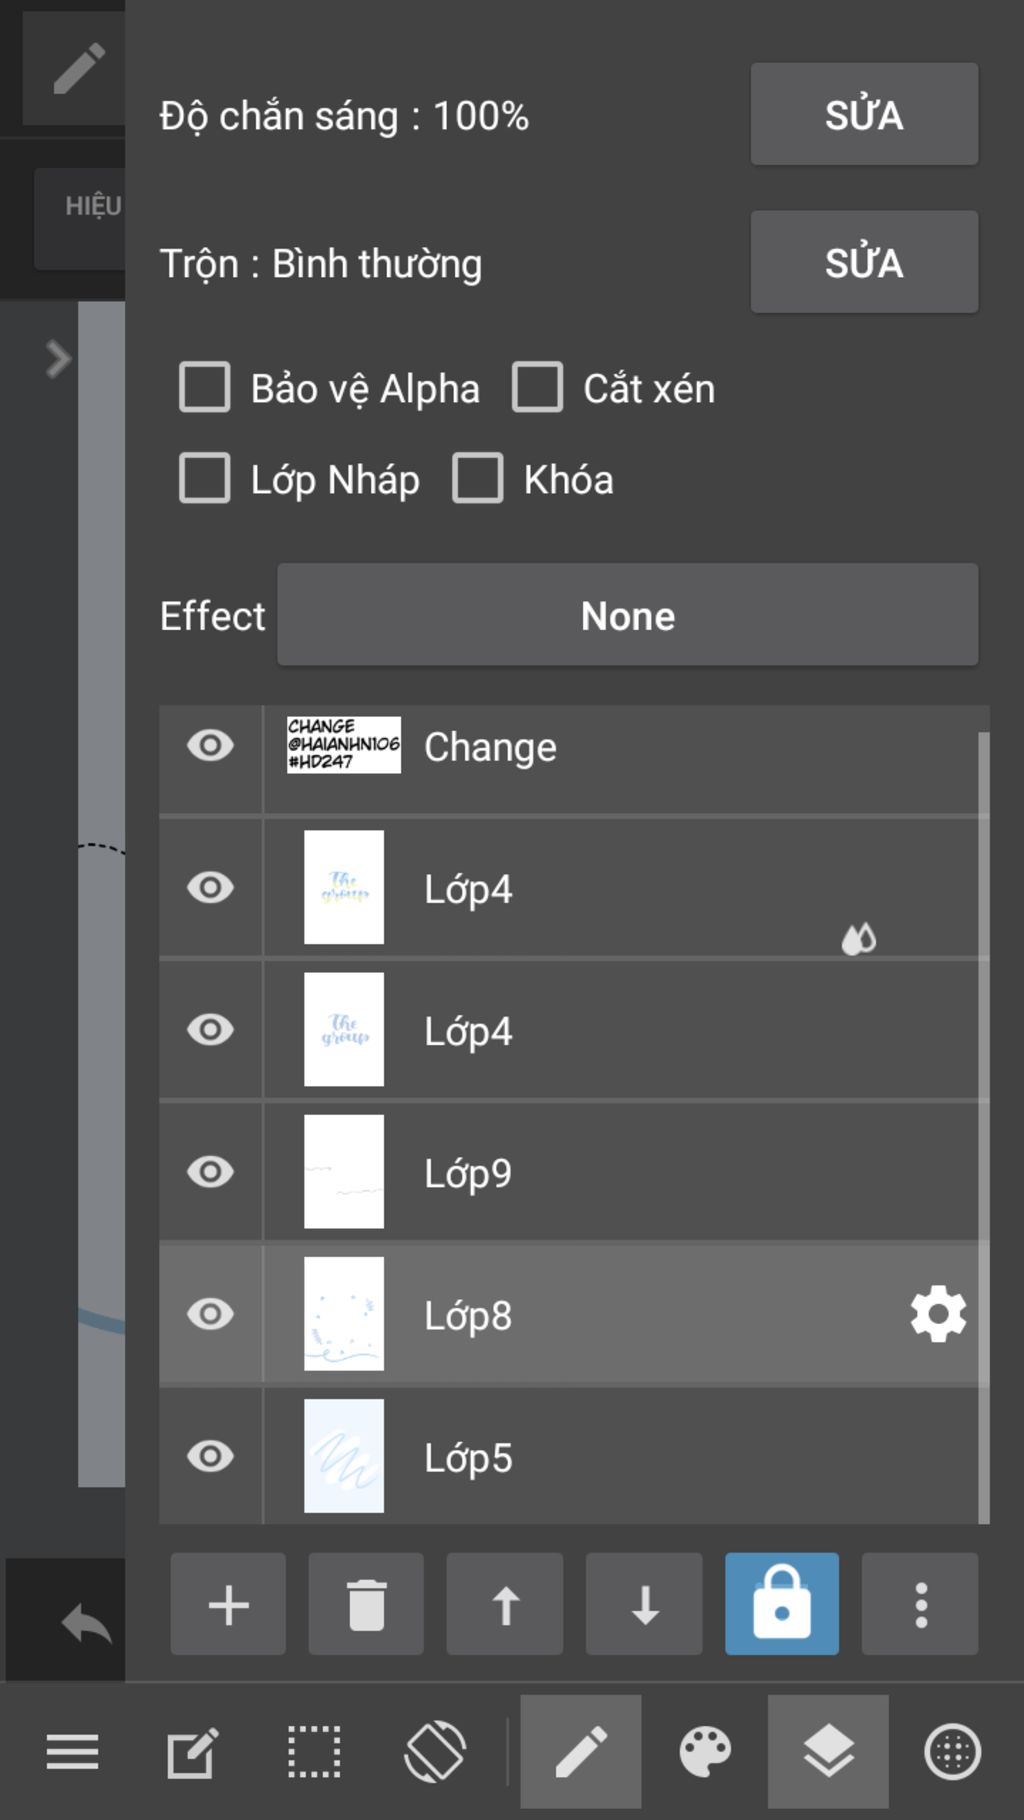Toggle the blue layer lock icon

pos(782,1604)
